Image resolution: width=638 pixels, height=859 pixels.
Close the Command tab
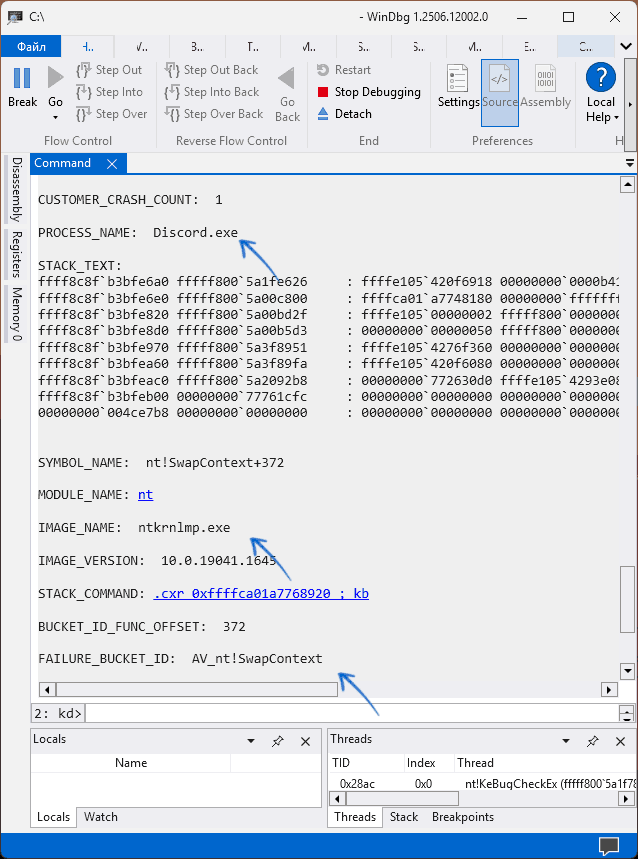112,164
